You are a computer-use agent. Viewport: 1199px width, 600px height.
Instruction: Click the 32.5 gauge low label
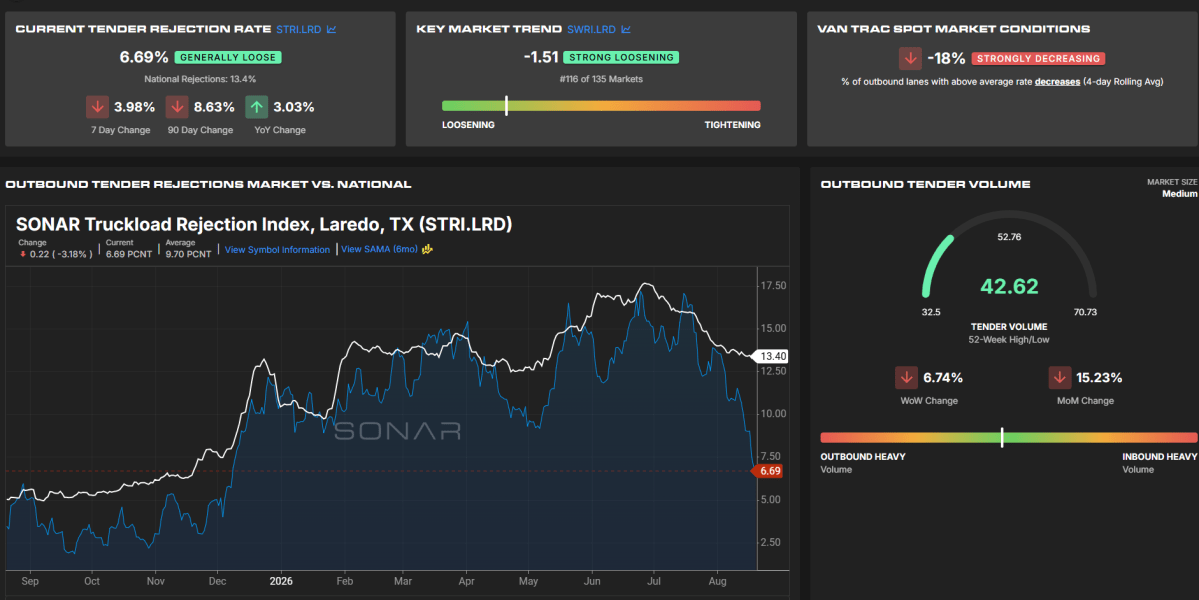coord(931,312)
